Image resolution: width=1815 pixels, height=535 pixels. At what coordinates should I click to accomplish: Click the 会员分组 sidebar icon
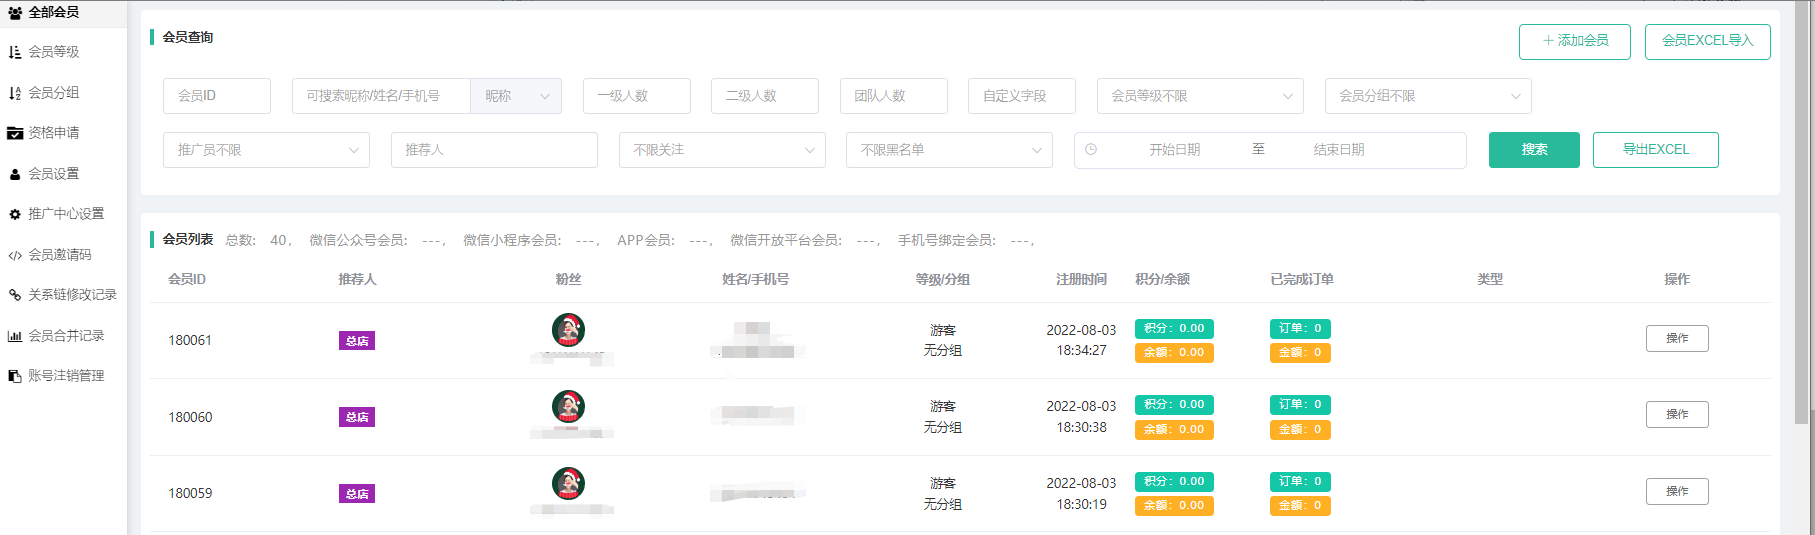(x=15, y=93)
